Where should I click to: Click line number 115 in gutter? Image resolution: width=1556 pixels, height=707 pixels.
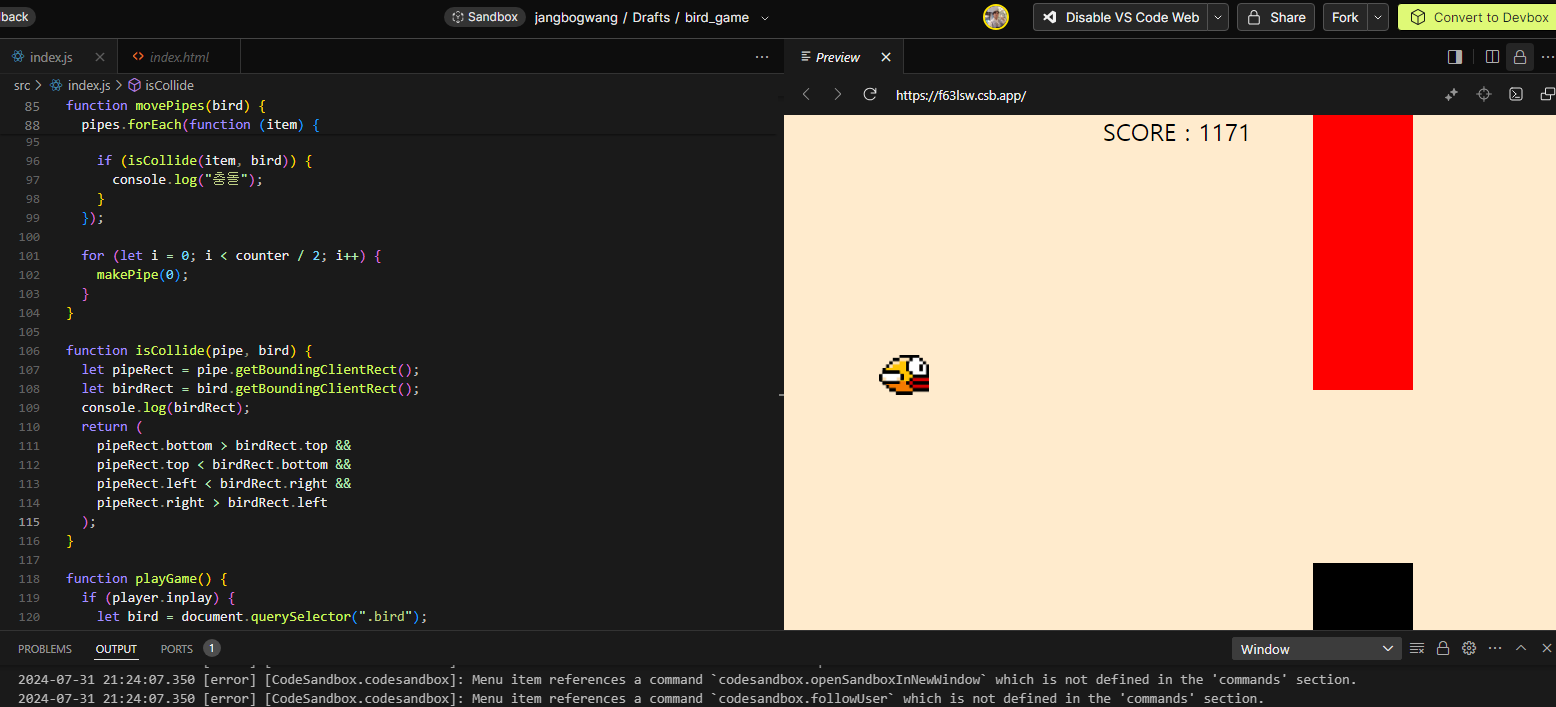(x=29, y=521)
